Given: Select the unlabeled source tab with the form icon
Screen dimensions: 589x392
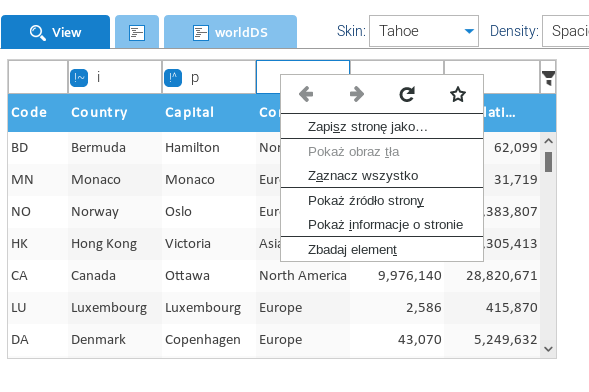Looking at the screenshot, I should [137, 32].
